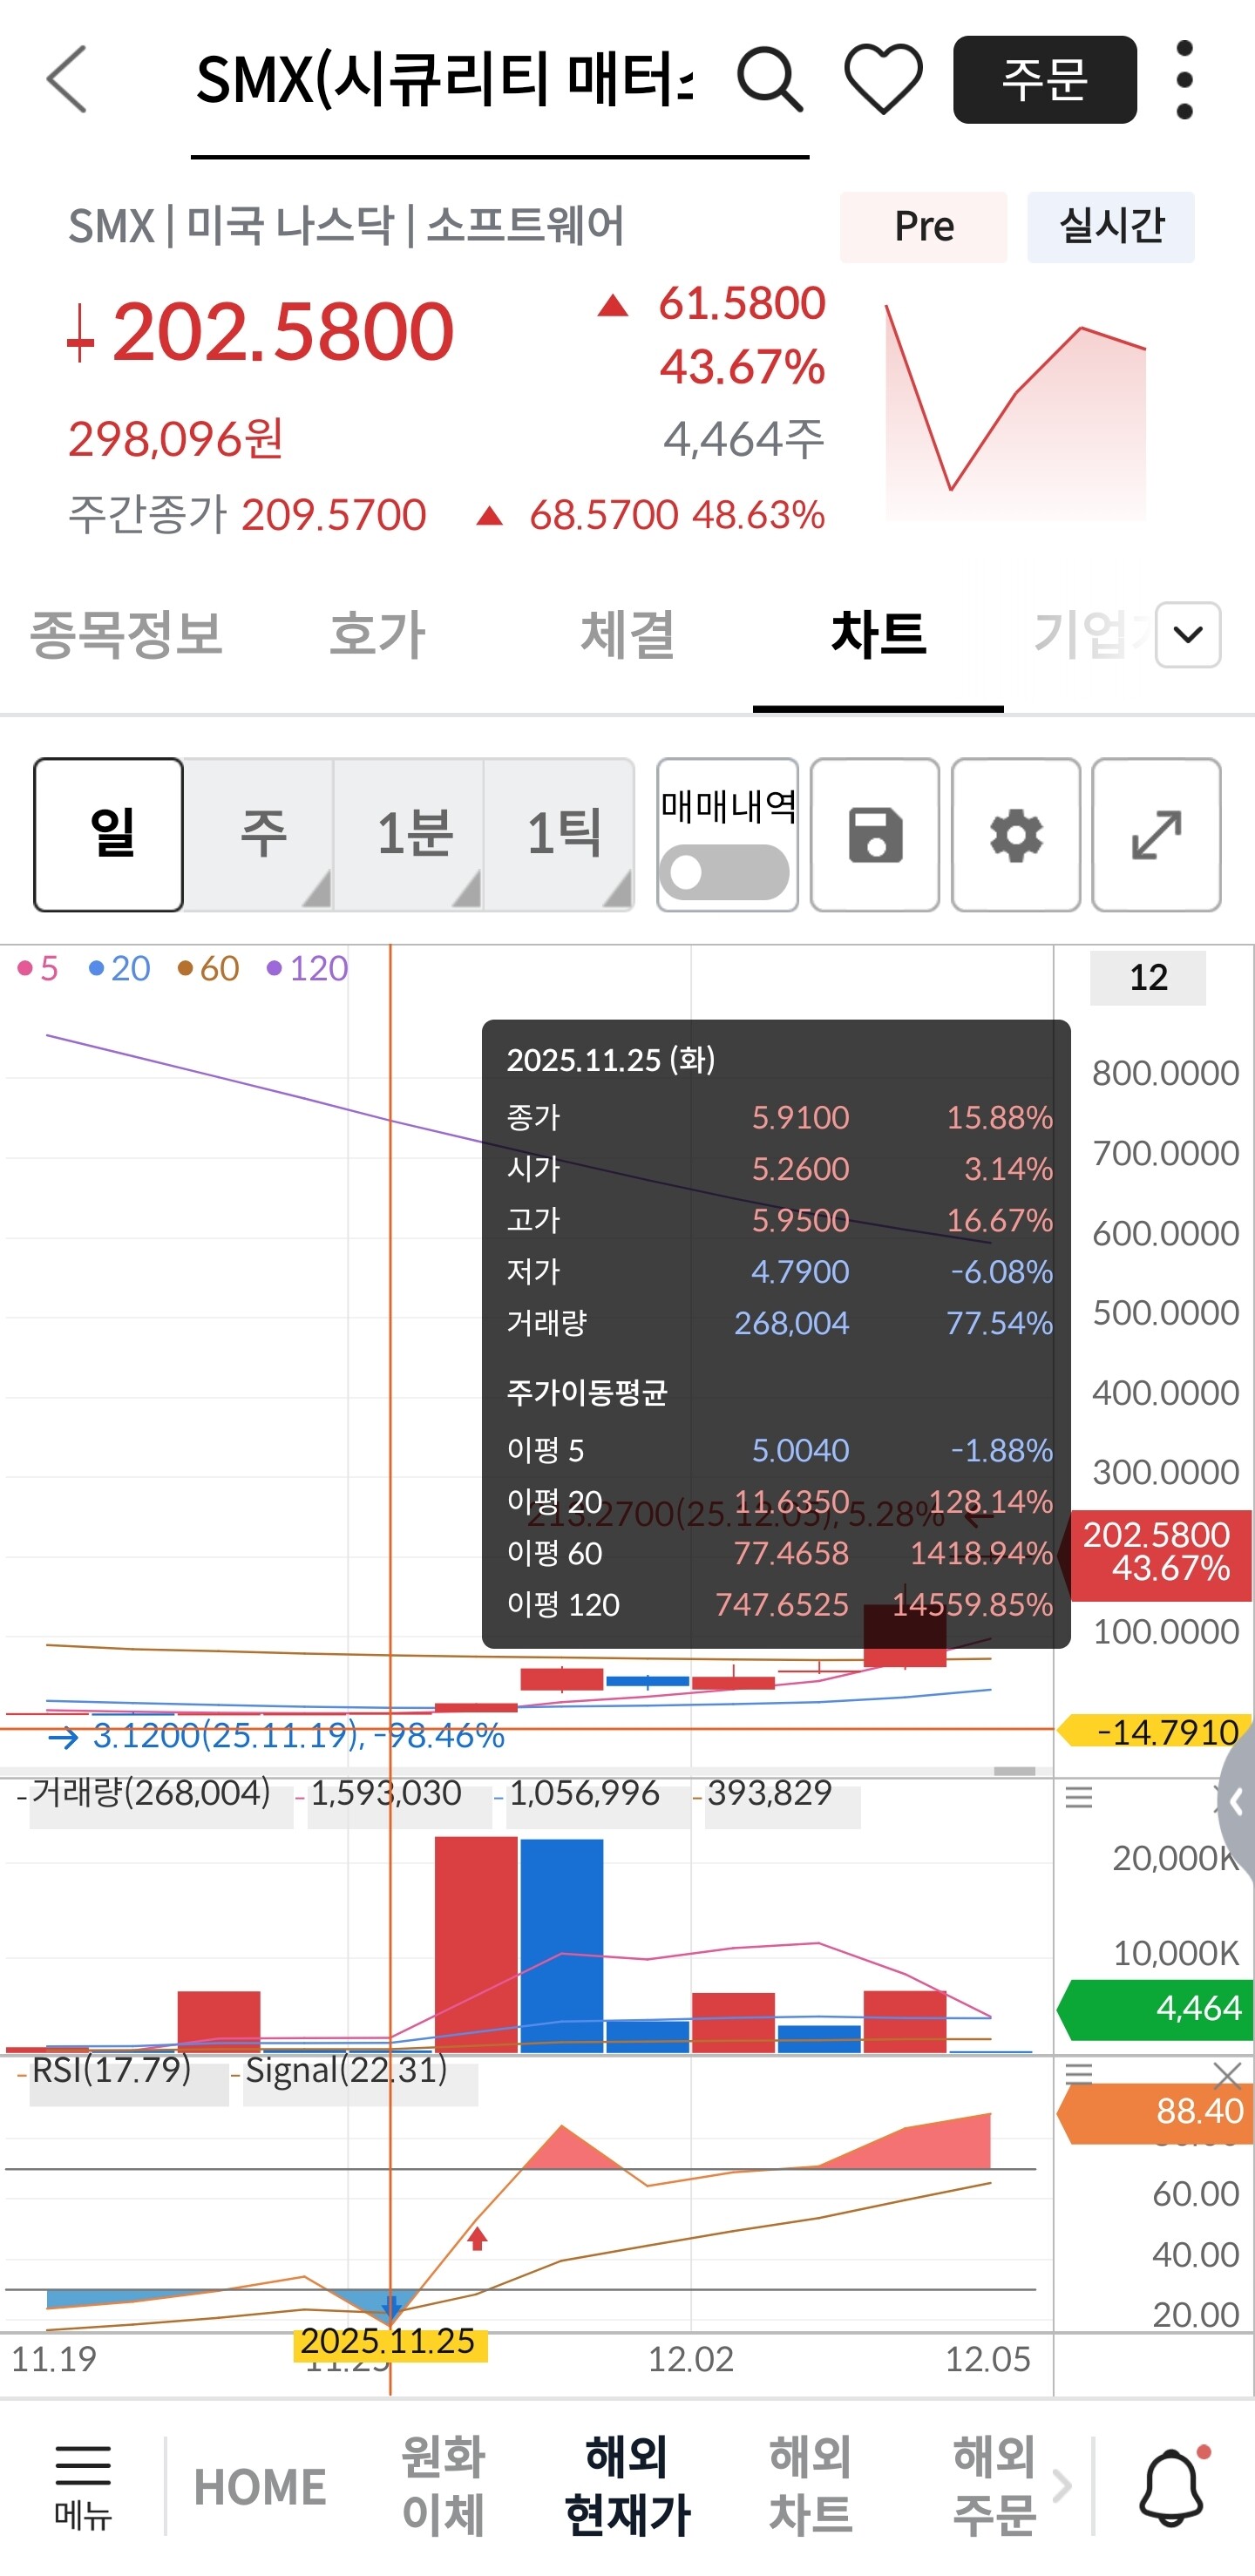Open the 메뉴 hamburger menu

point(83,2487)
